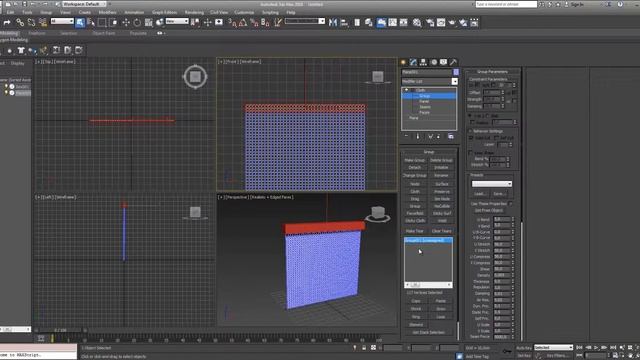Open the Selected key filter dropdown
The height and width of the screenshot is (360, 640).
pyautogui.click(x=553, y=347)
